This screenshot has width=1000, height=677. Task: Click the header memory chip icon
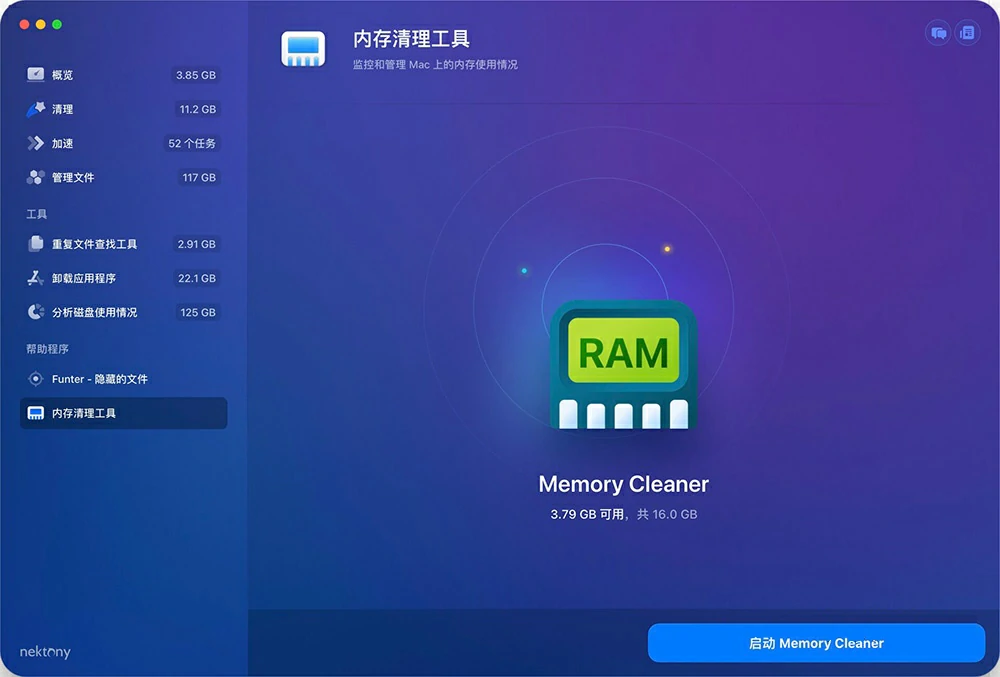(303, 49)
